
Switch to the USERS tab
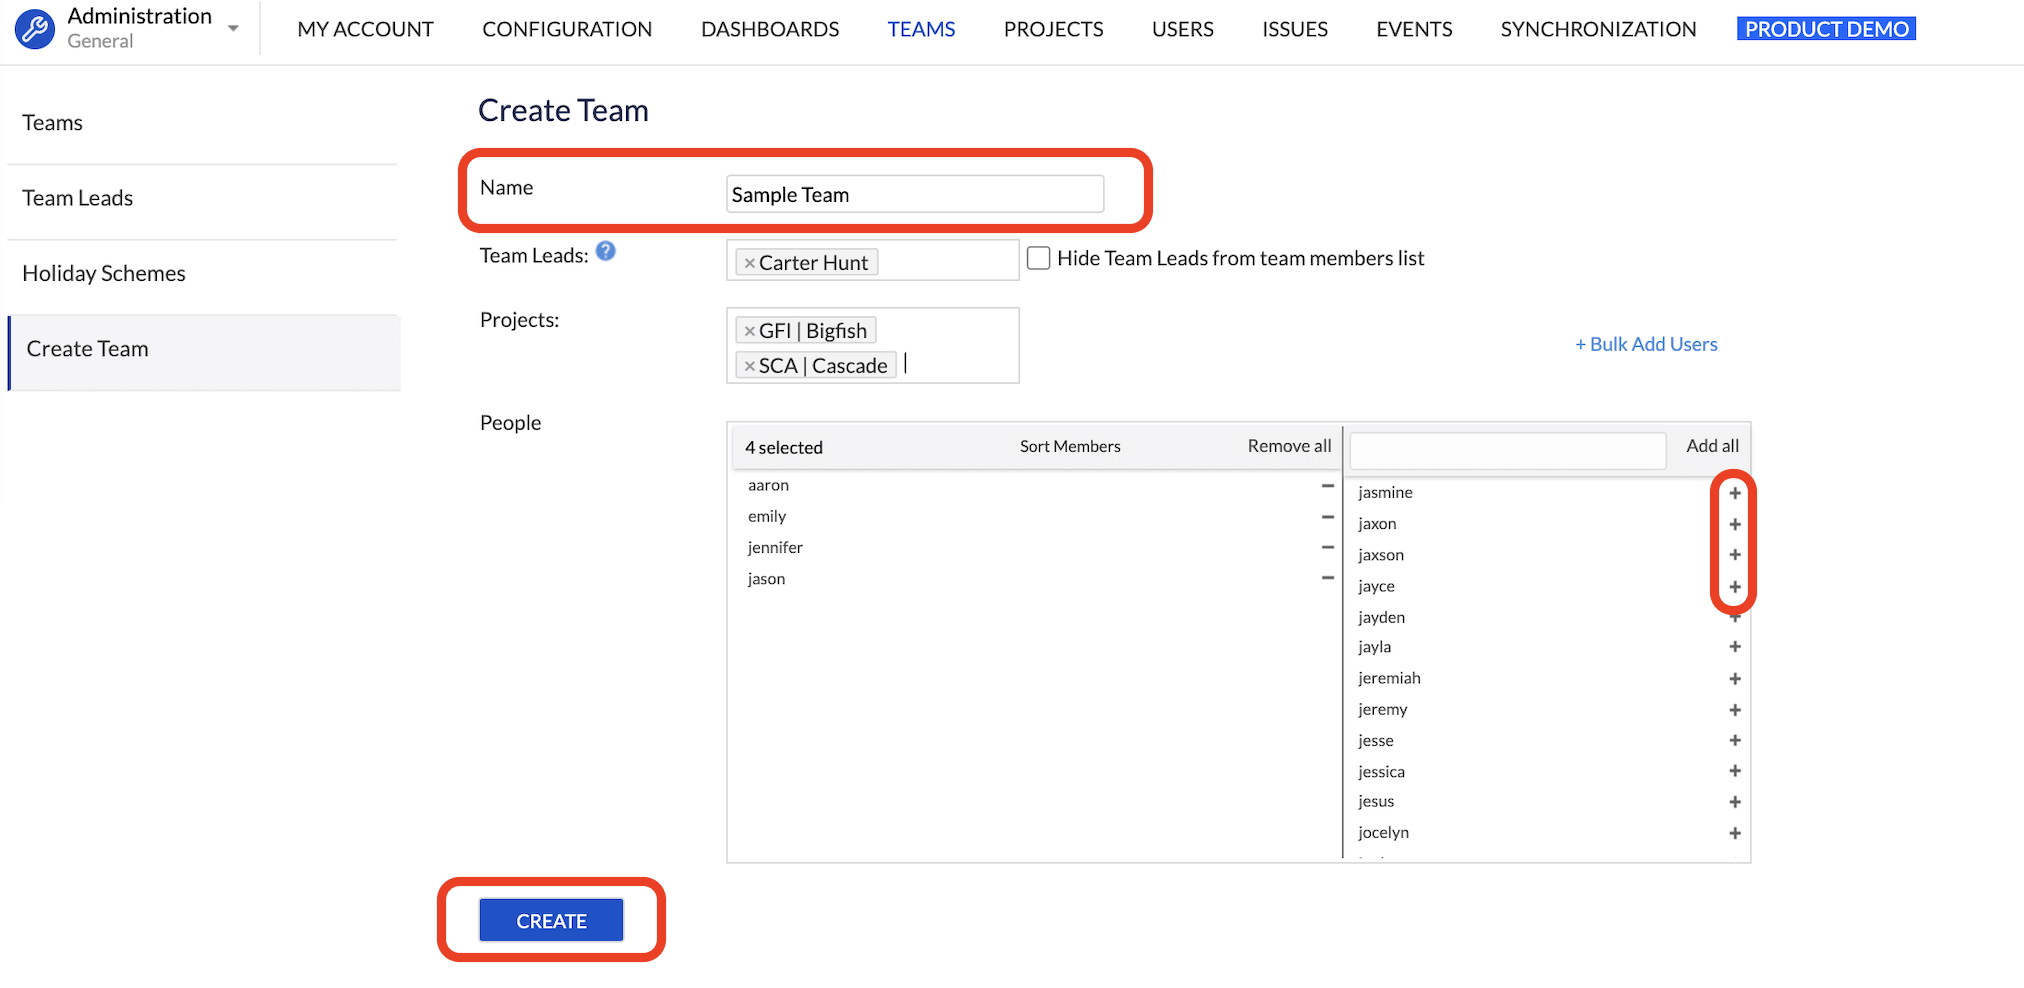[1182, 28]
